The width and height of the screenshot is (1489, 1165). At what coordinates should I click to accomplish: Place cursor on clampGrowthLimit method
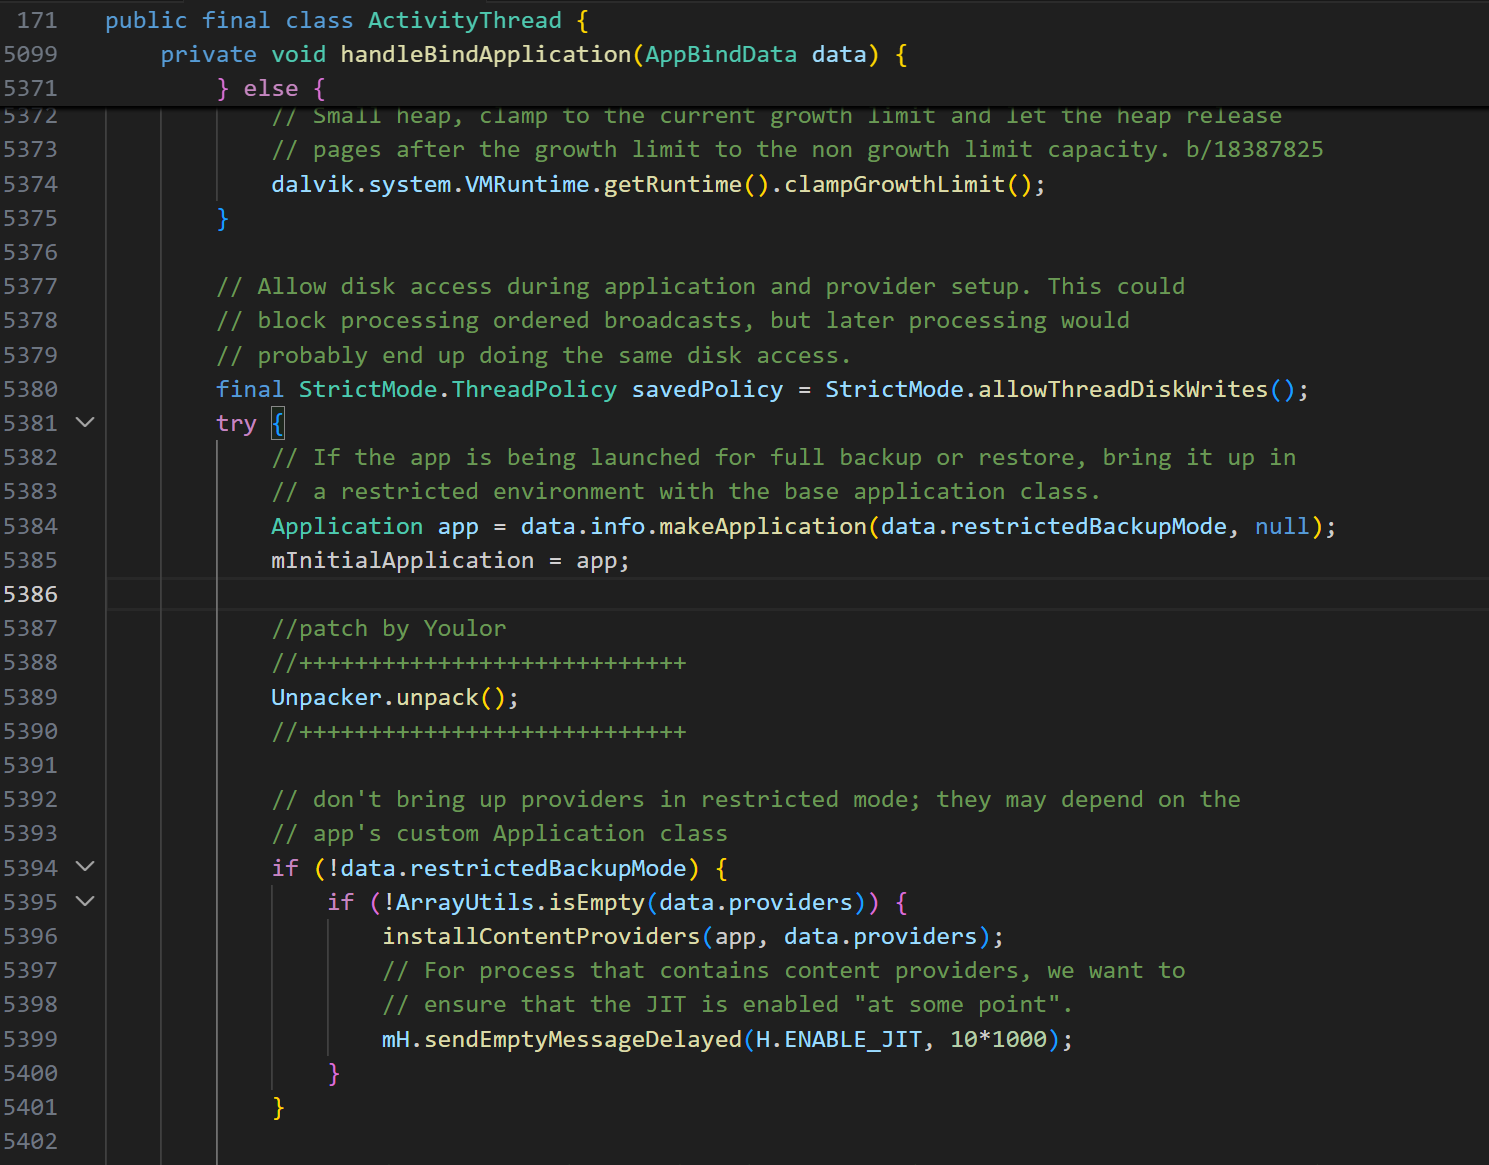pyautogui.click(x=894, y=184)
